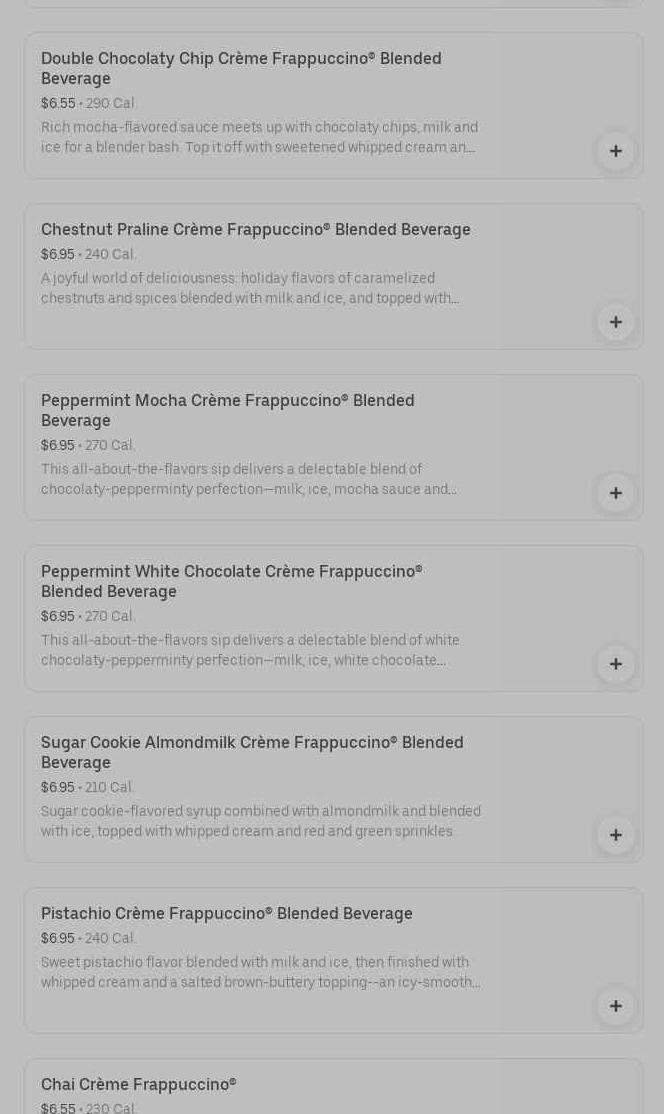Click the $6.95 · 210 Cal. price line
The image size is (664, 1114).
[88, 787]
